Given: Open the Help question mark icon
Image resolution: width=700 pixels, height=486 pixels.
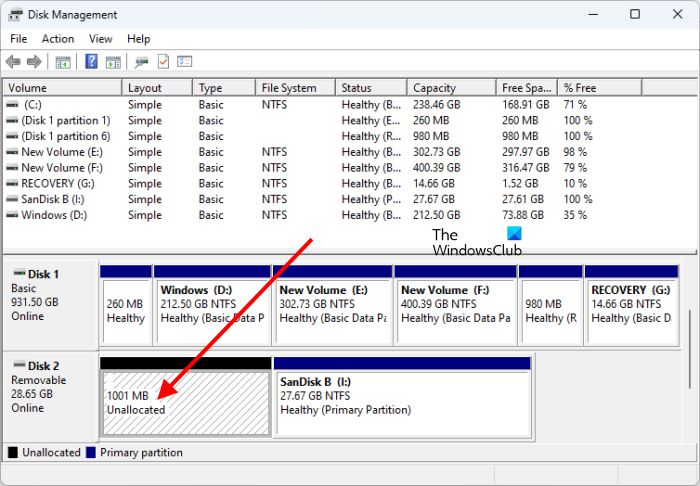Looking at the screenshot, I should point(91,61).
